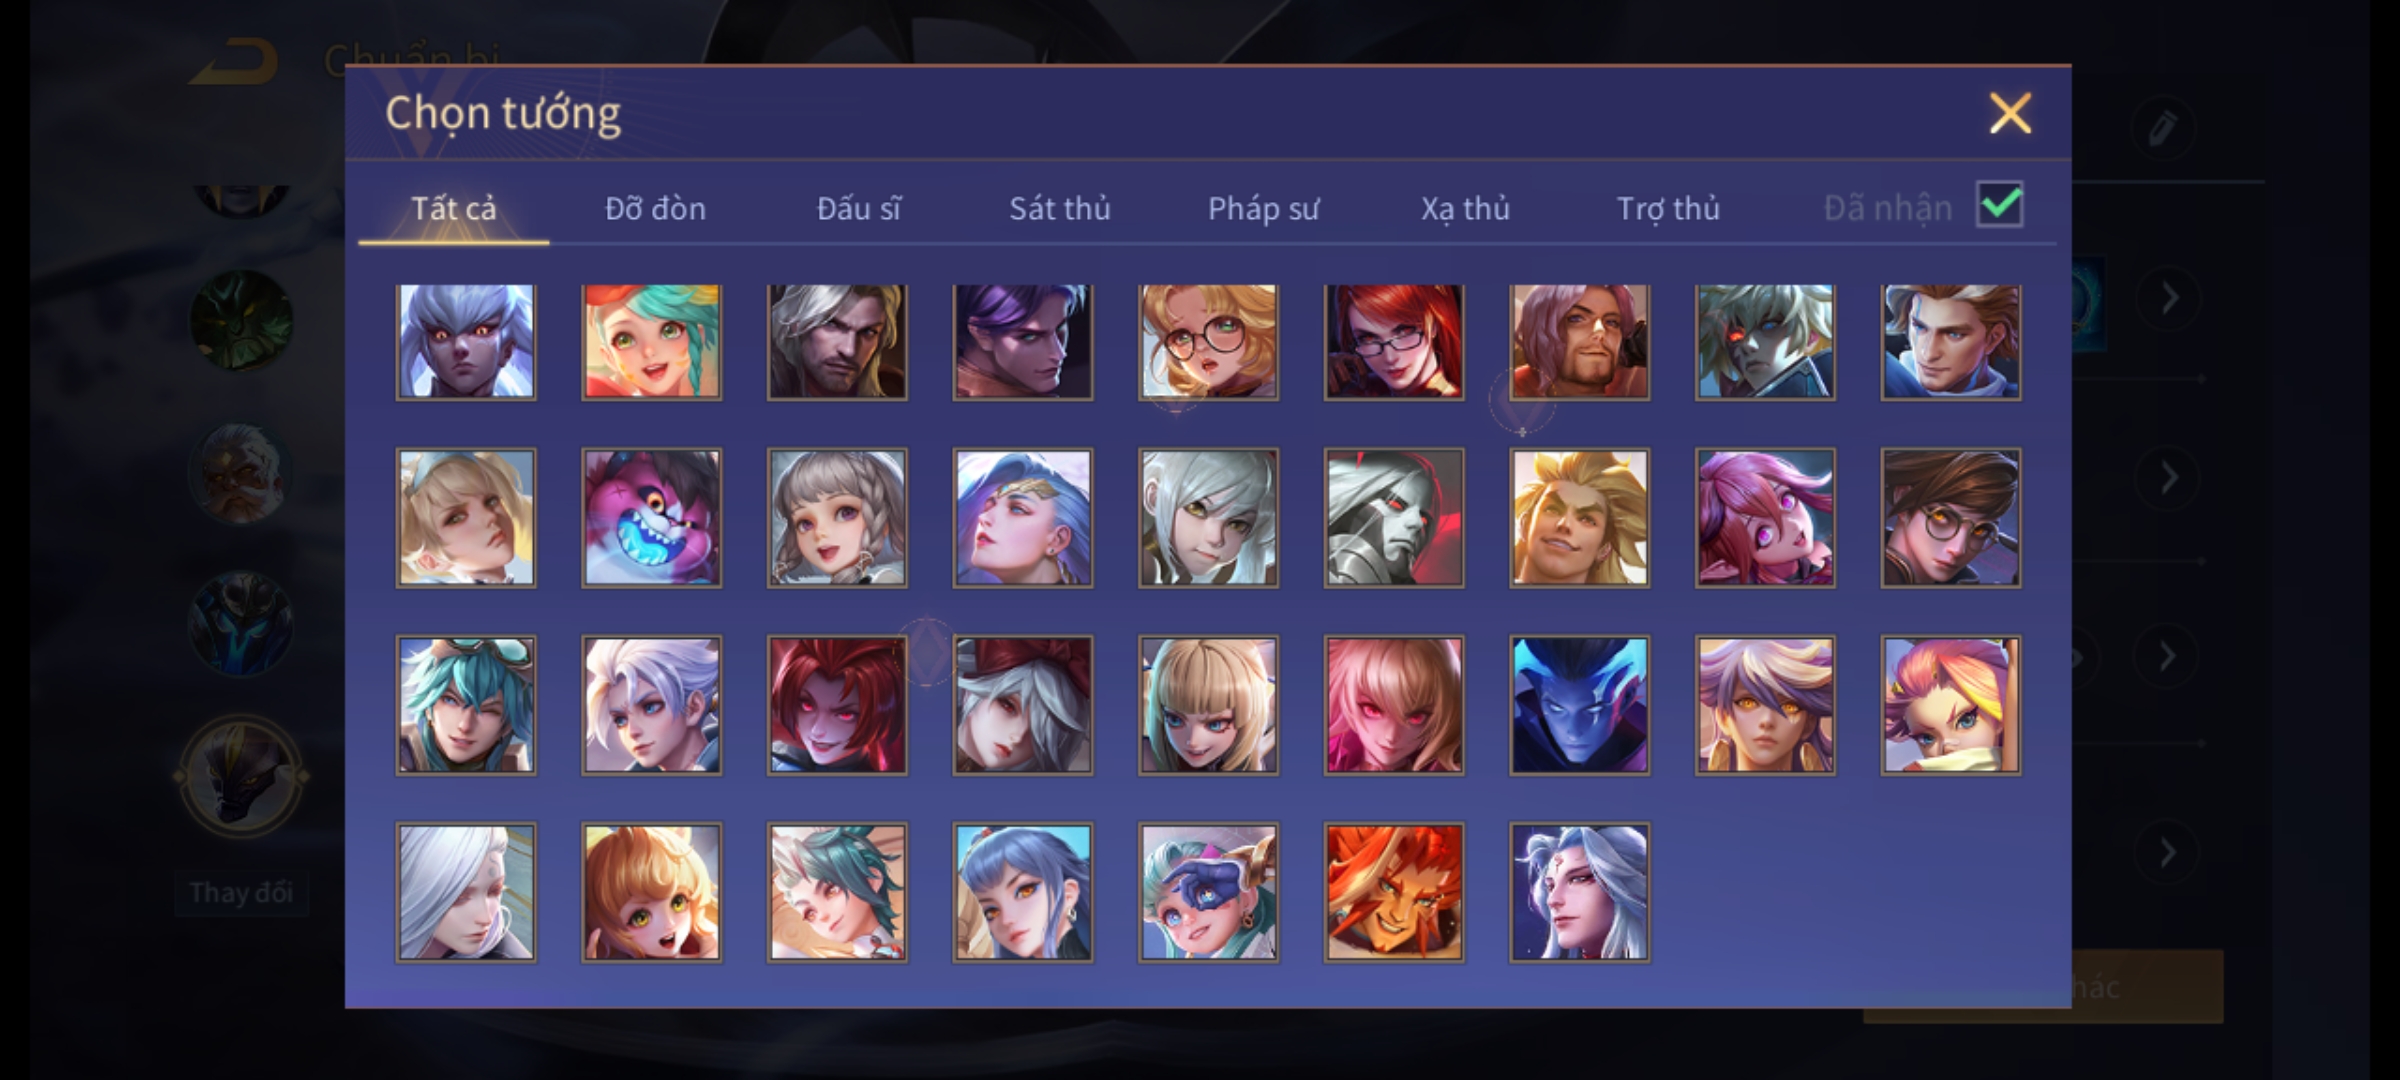
Task: Select the dark blue-skinned hooded hero portrait
Action: pyautogui.click(x=1579, y=706)
